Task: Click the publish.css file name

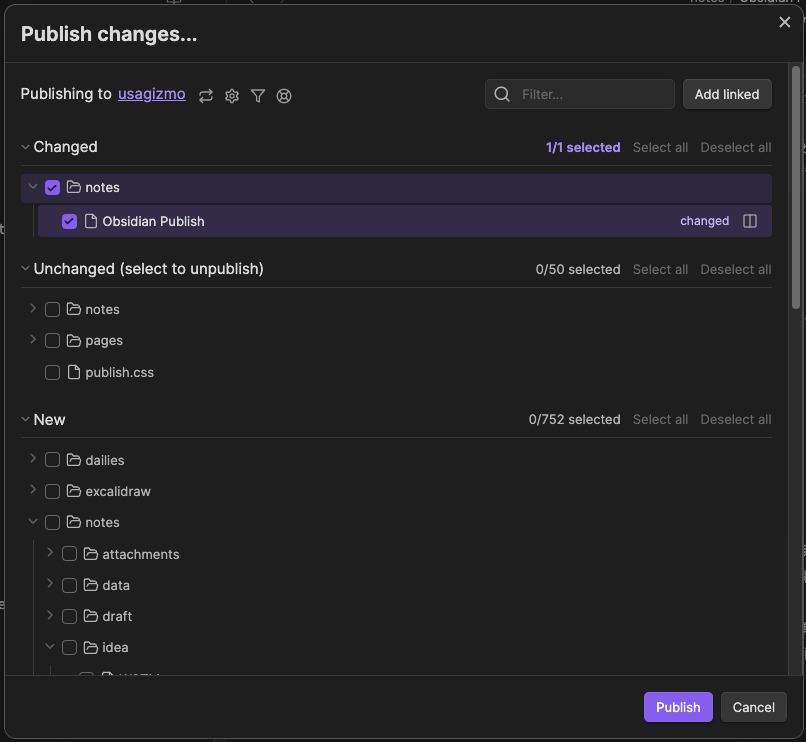Action: 119,372
